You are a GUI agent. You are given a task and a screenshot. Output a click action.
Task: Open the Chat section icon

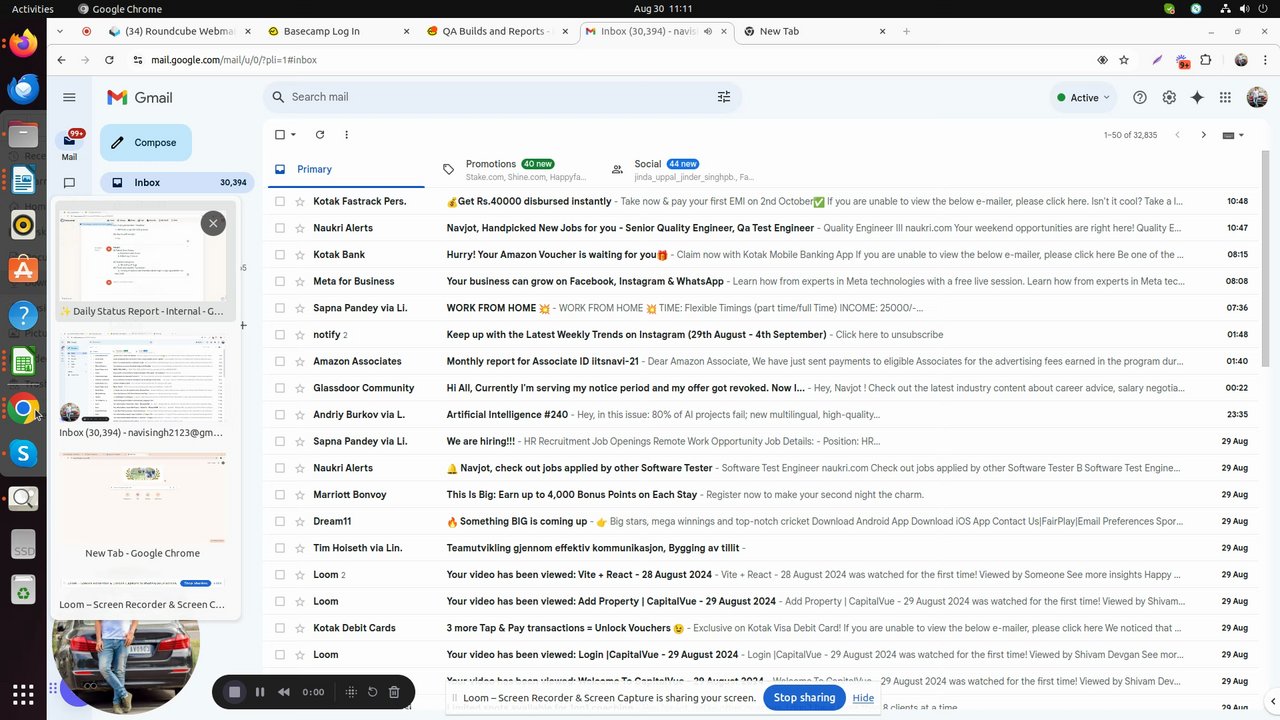click(69, 183)
